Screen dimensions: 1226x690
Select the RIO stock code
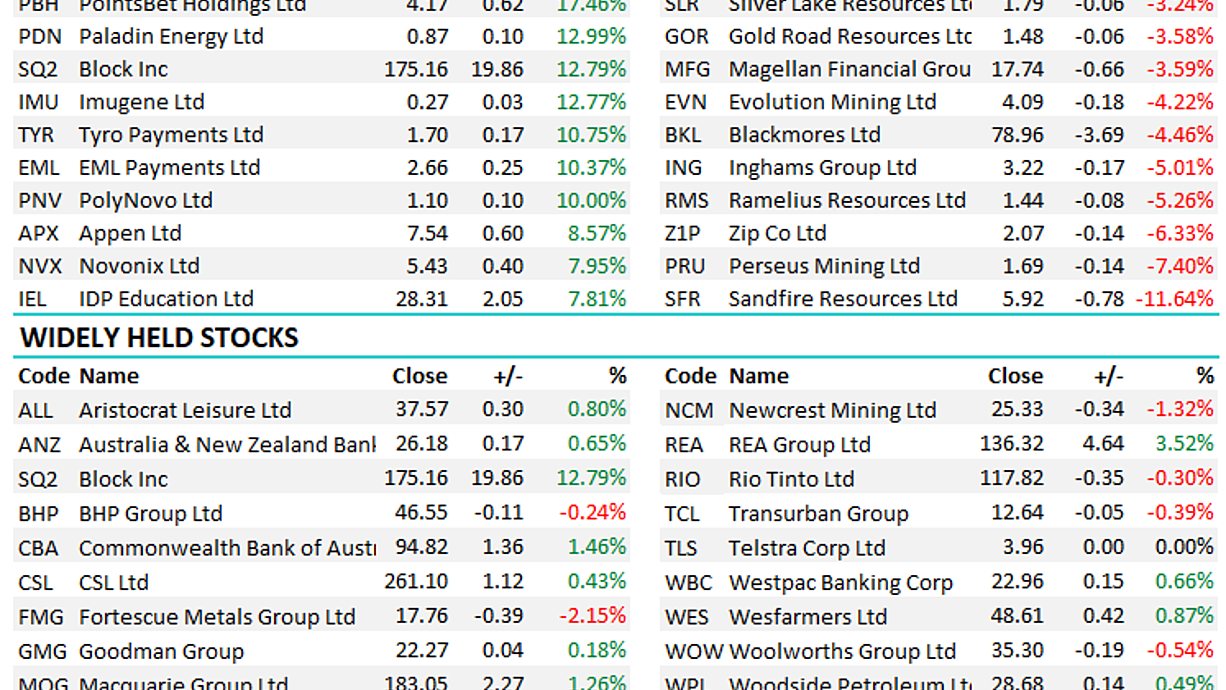click(685, 479)
